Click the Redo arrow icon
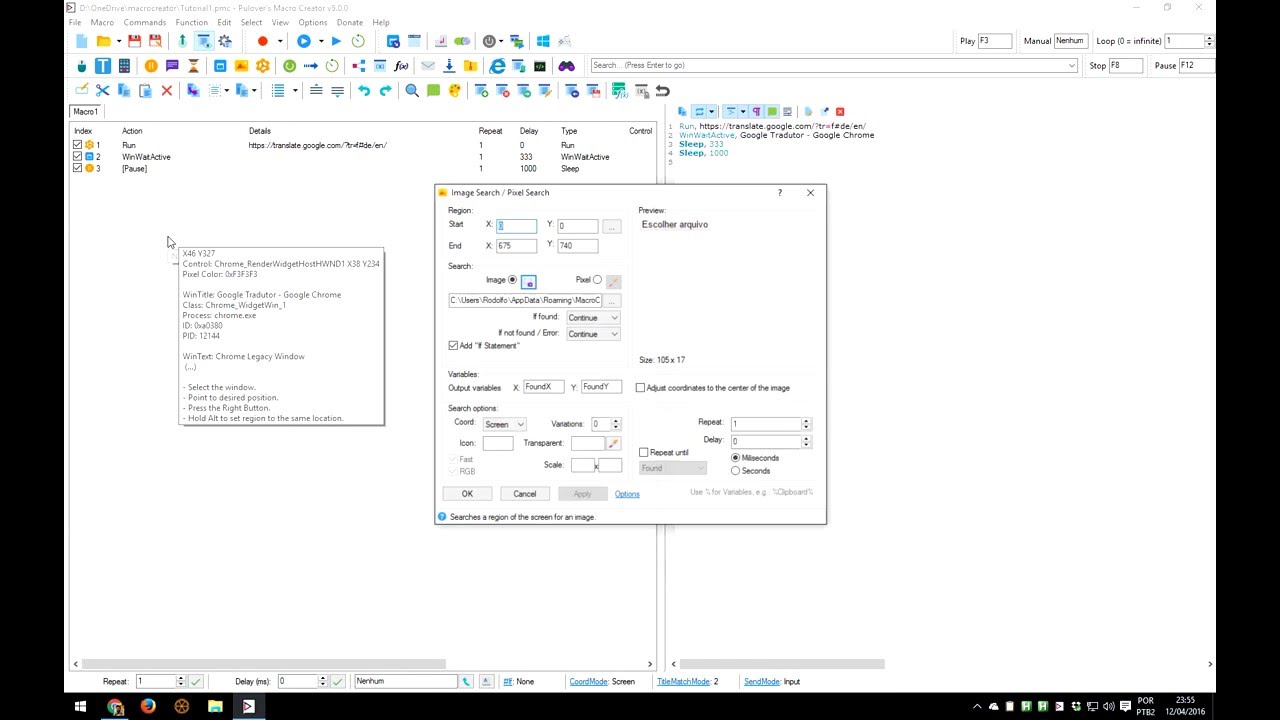This screenshot has width=1280, height=720. click(x=385, y=91)
